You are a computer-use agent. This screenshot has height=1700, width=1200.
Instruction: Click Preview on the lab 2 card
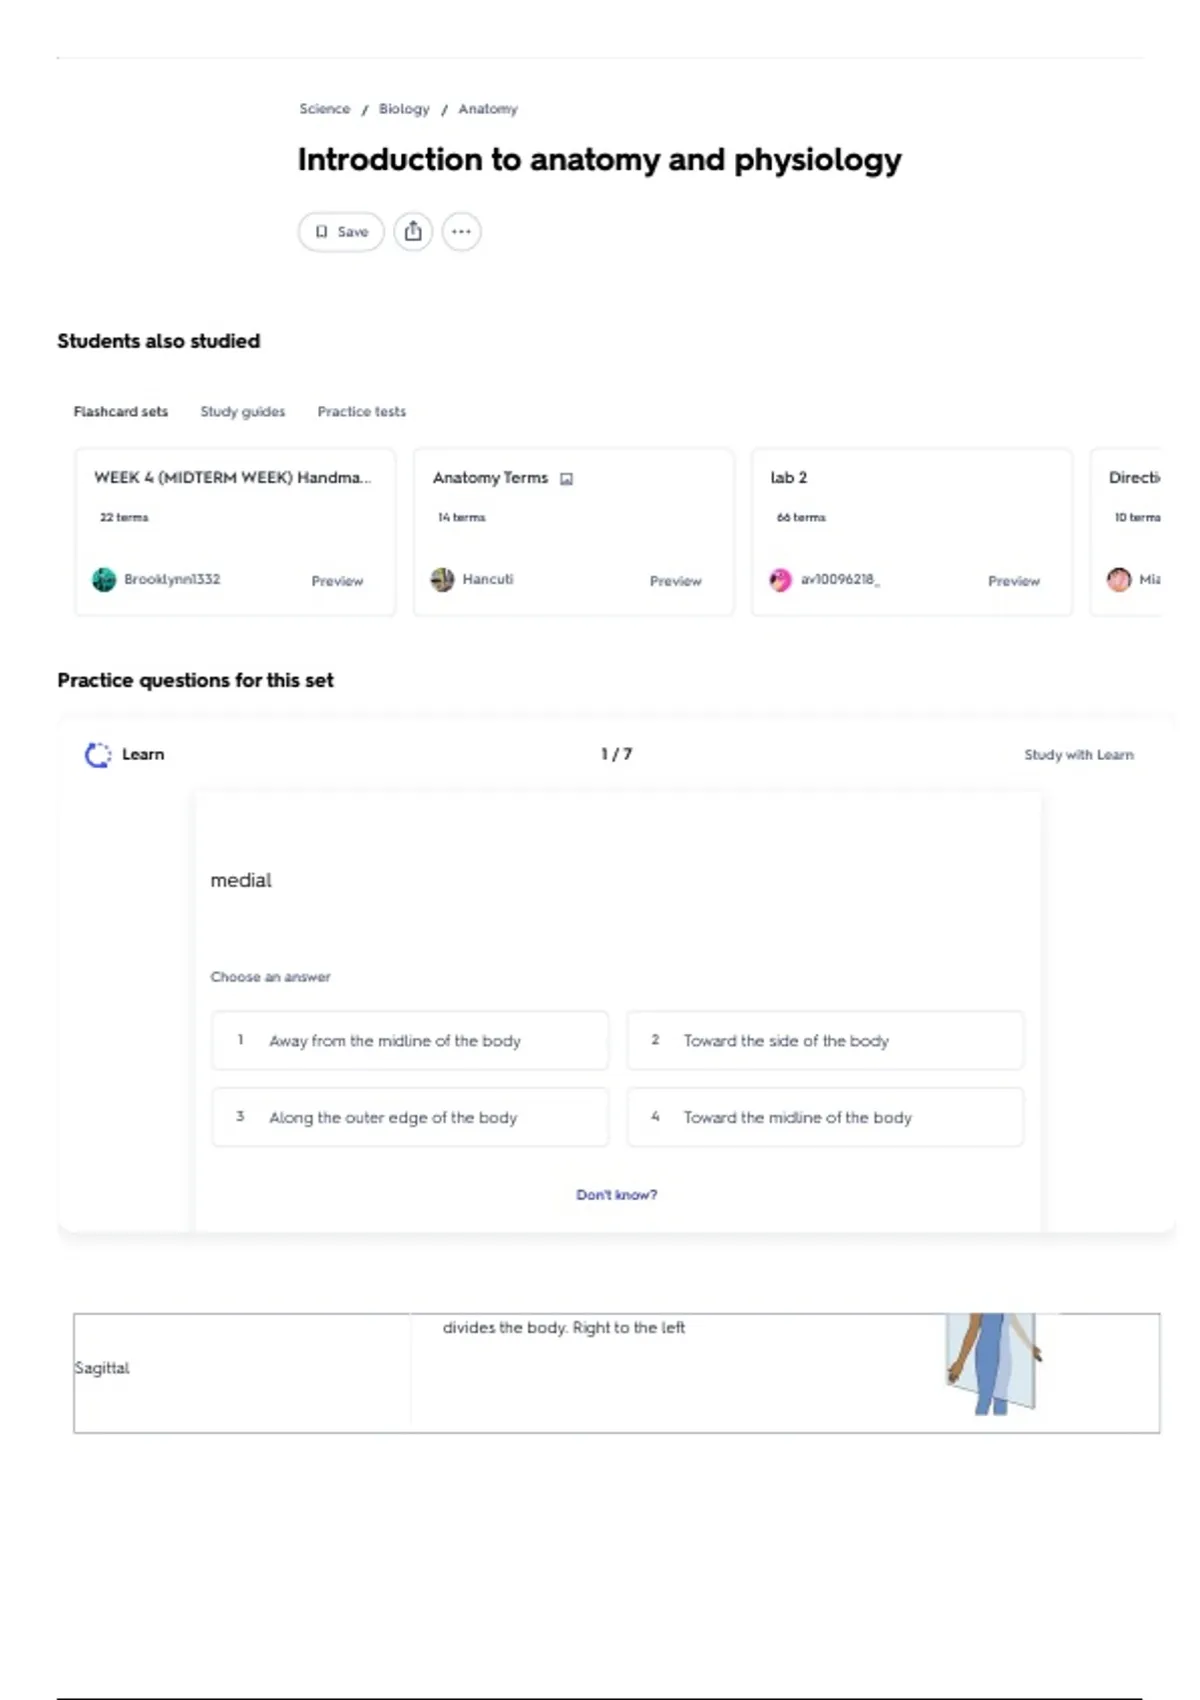tap(1014, 581)
